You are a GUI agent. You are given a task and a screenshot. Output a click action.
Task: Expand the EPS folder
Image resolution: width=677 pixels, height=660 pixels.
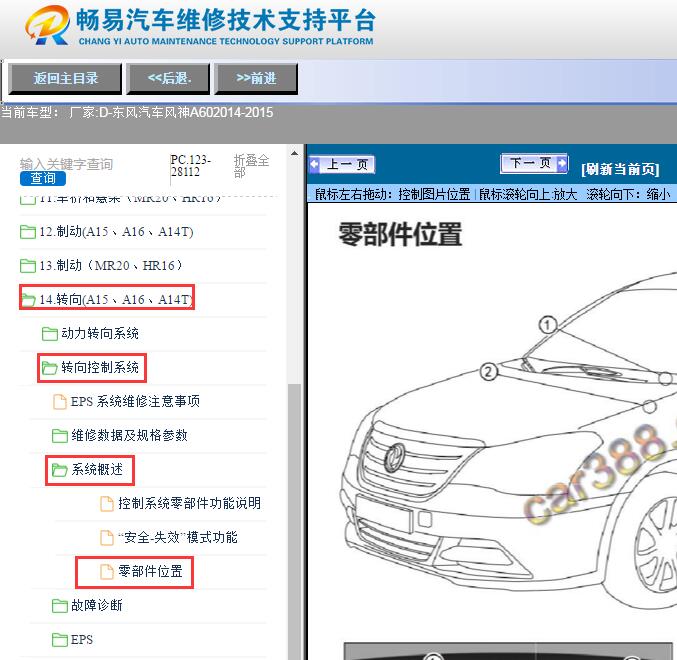coord(82,640)
